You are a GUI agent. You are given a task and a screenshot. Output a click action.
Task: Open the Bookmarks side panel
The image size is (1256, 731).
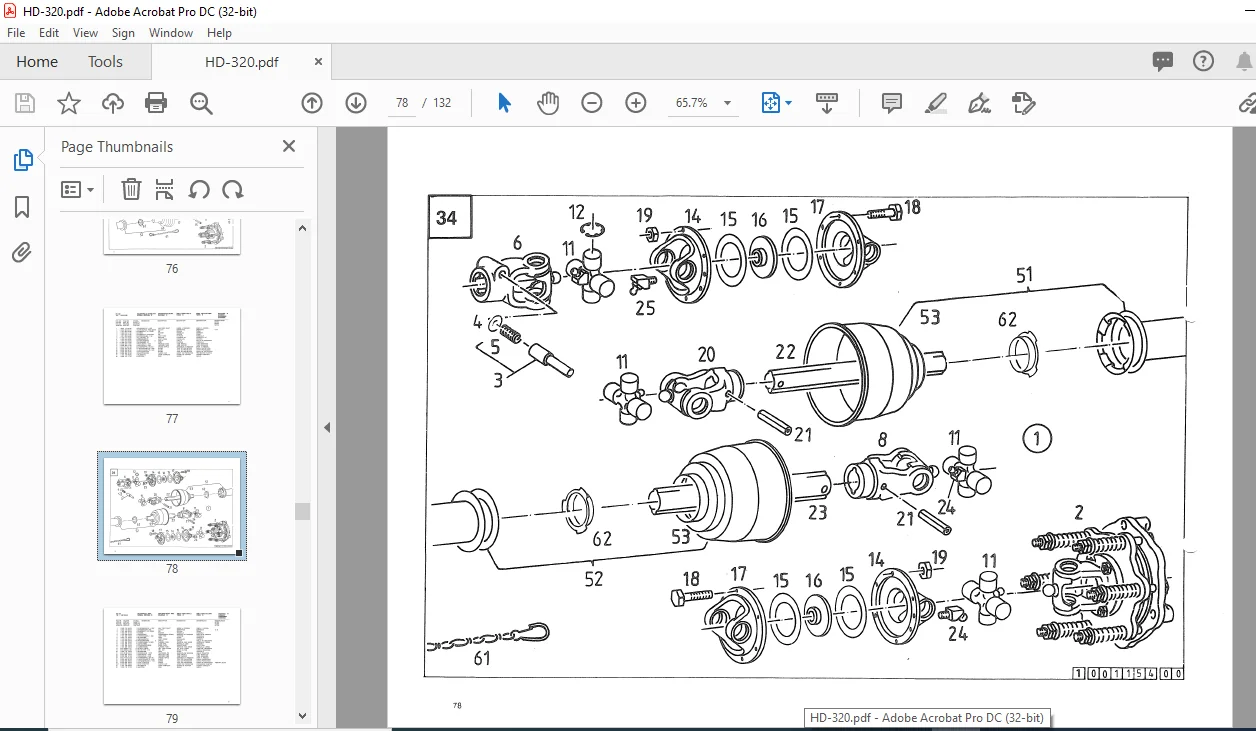point(22,207)
